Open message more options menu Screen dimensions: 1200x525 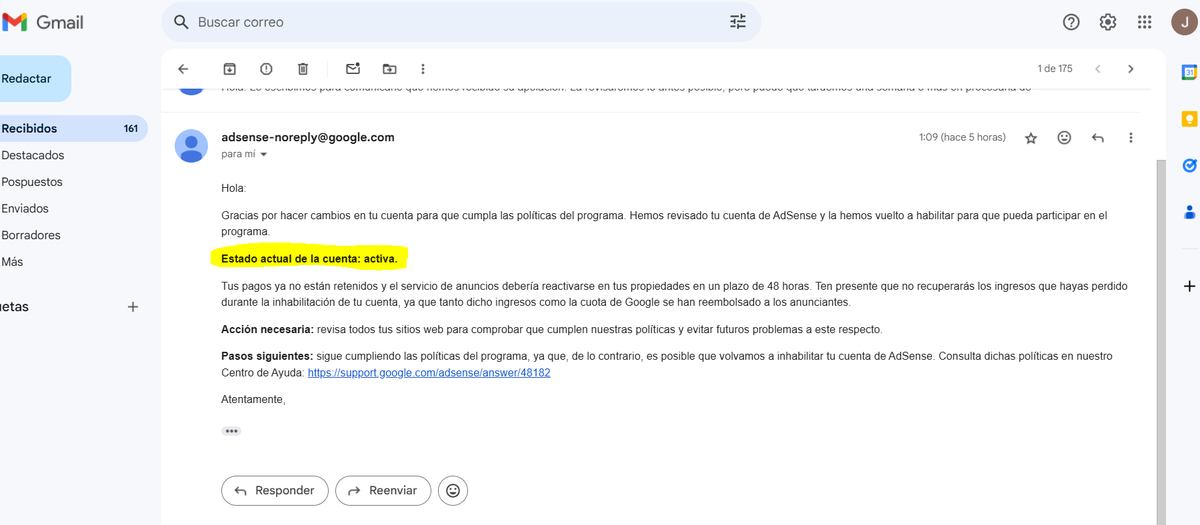[1131, 137]
